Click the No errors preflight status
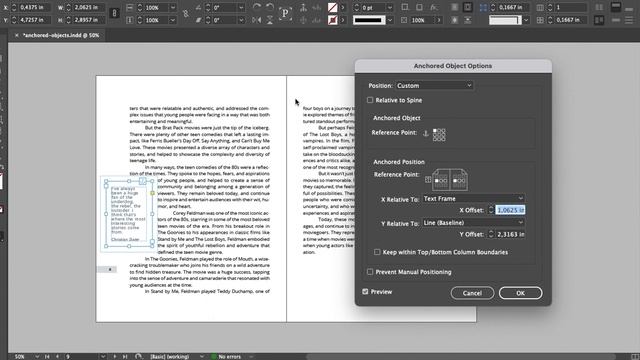Viewport: 640px width, 360px height. point(229,356)
